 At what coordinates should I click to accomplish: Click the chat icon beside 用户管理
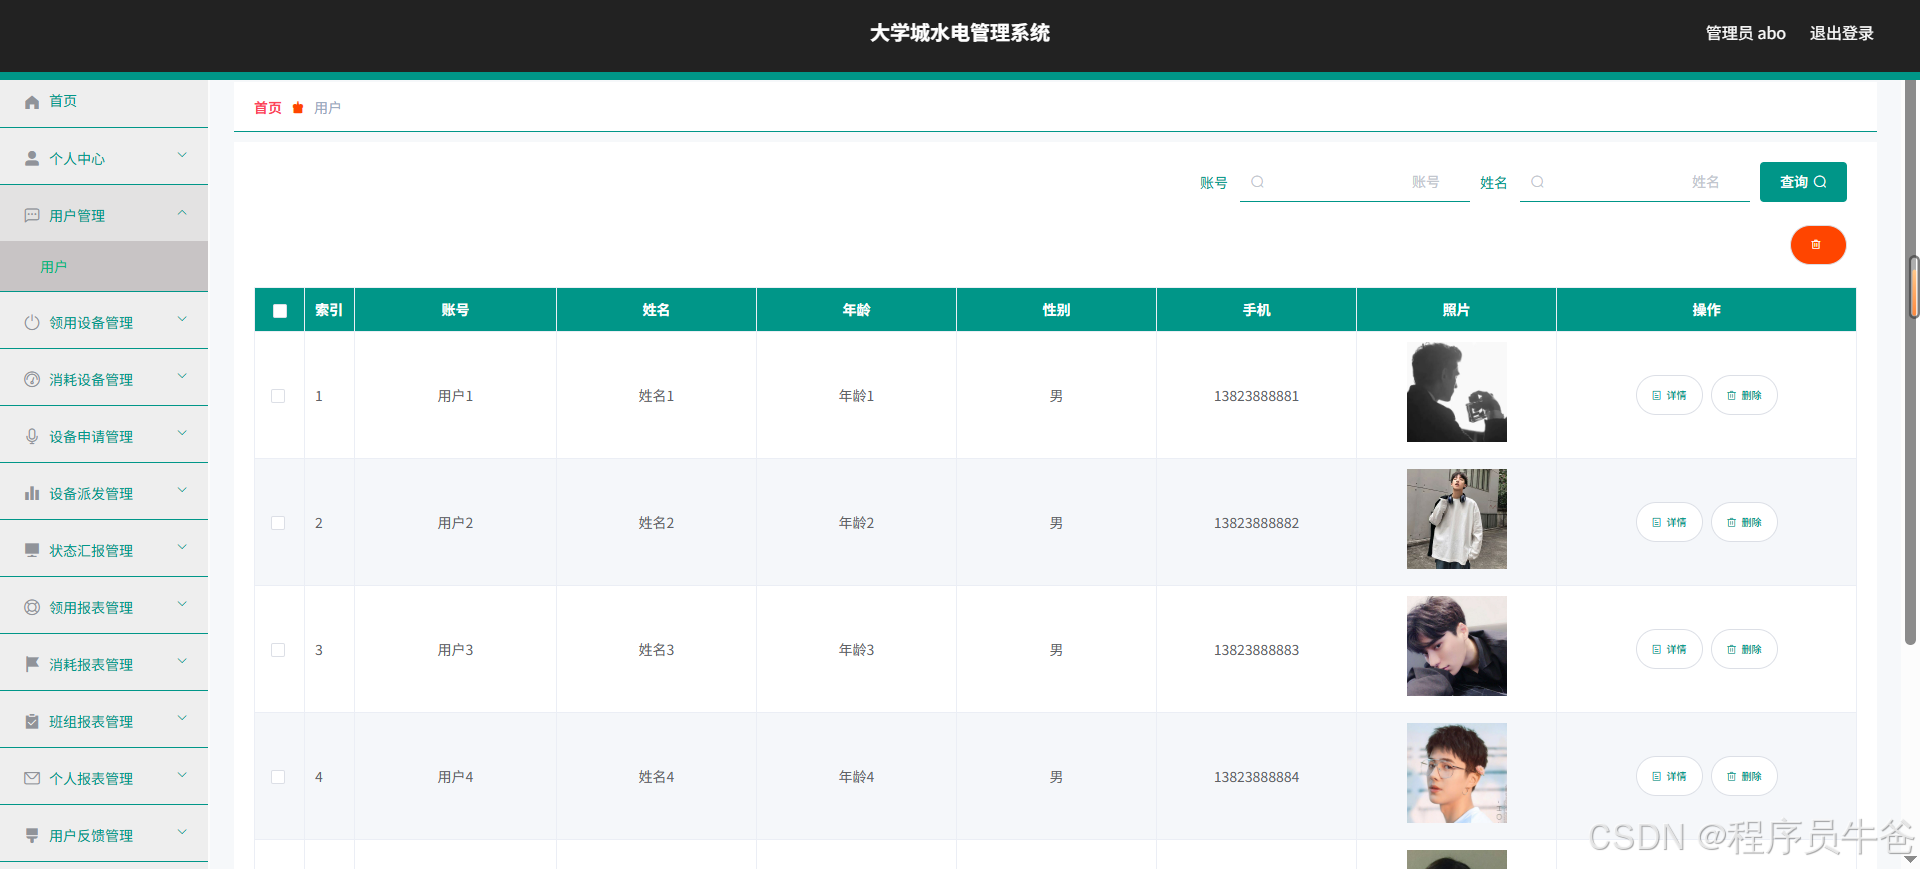32,216
